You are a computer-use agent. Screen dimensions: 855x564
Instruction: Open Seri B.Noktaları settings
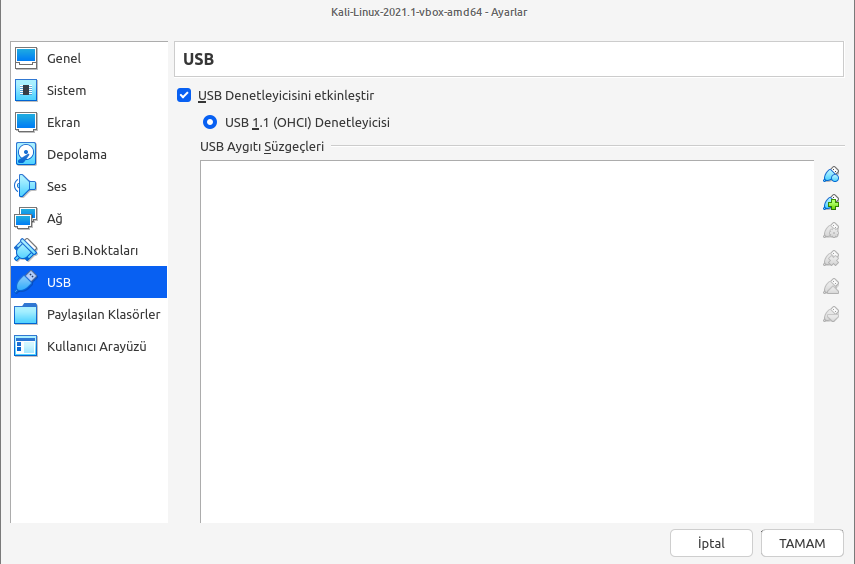coord(92,250)
